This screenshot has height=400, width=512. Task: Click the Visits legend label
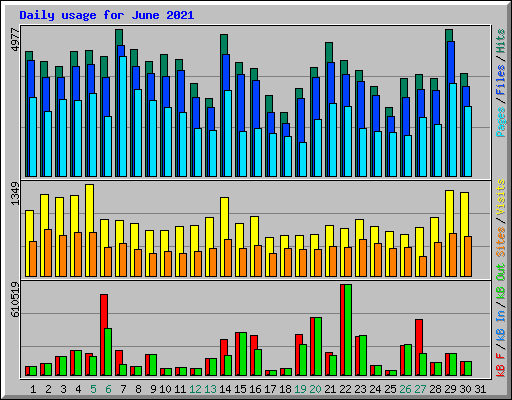[500, 198]
